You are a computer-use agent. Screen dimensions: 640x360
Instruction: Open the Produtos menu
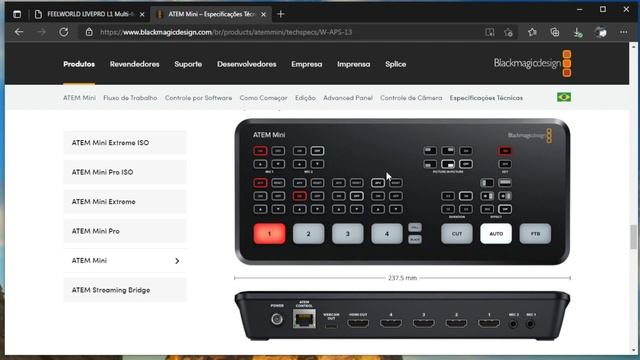[79, 64]
